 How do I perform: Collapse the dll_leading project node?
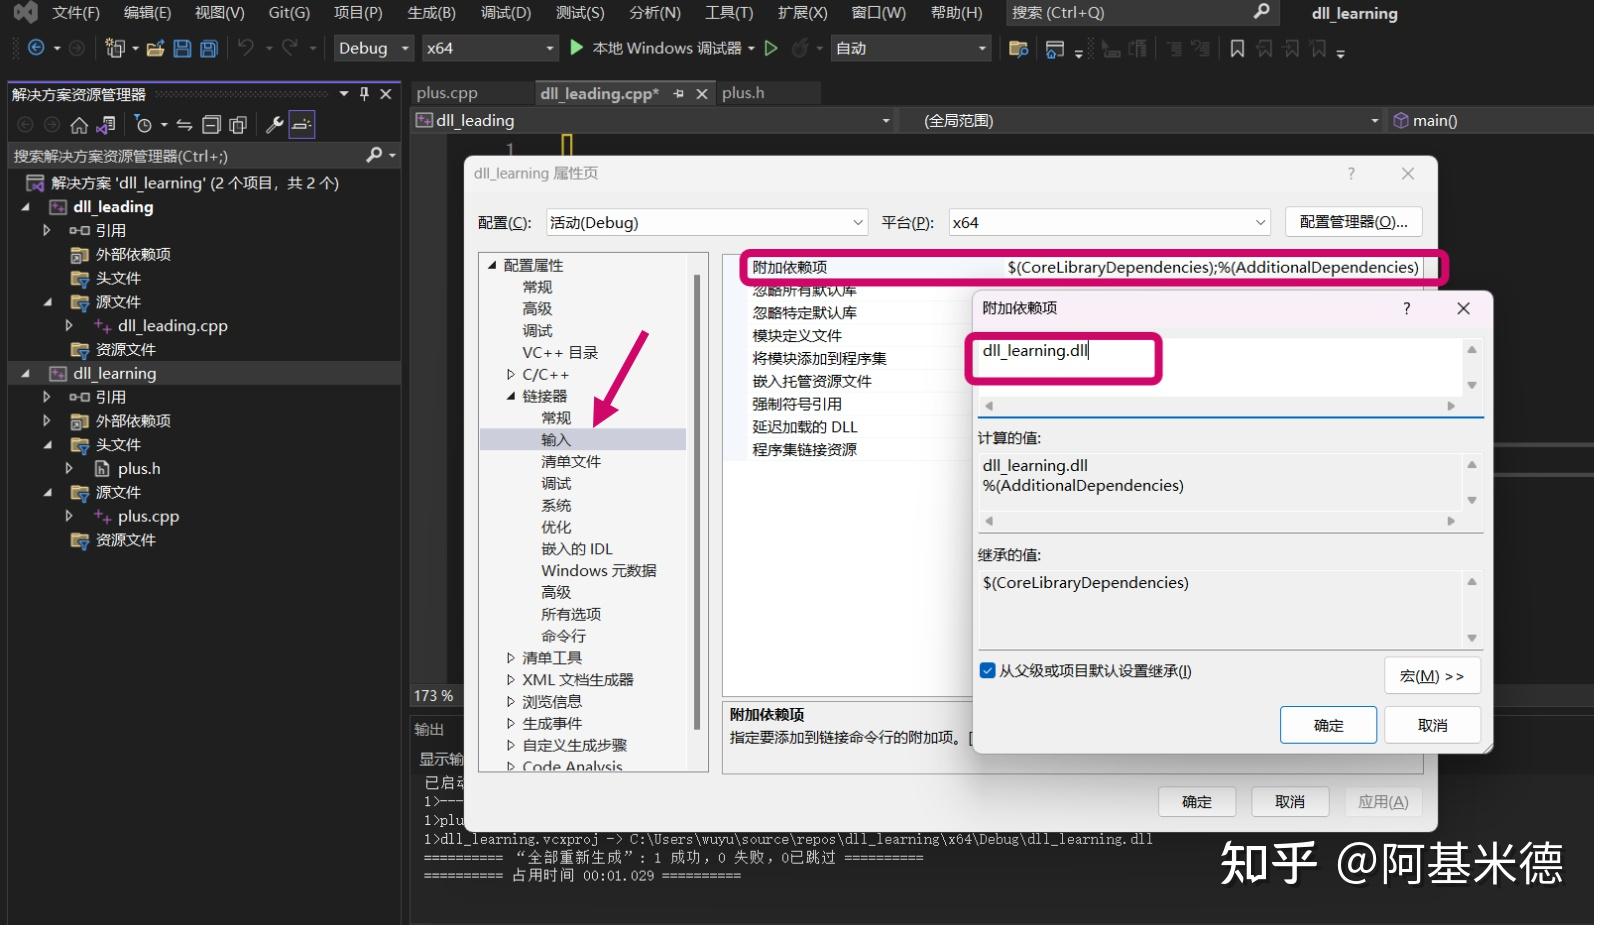point(25,207)
